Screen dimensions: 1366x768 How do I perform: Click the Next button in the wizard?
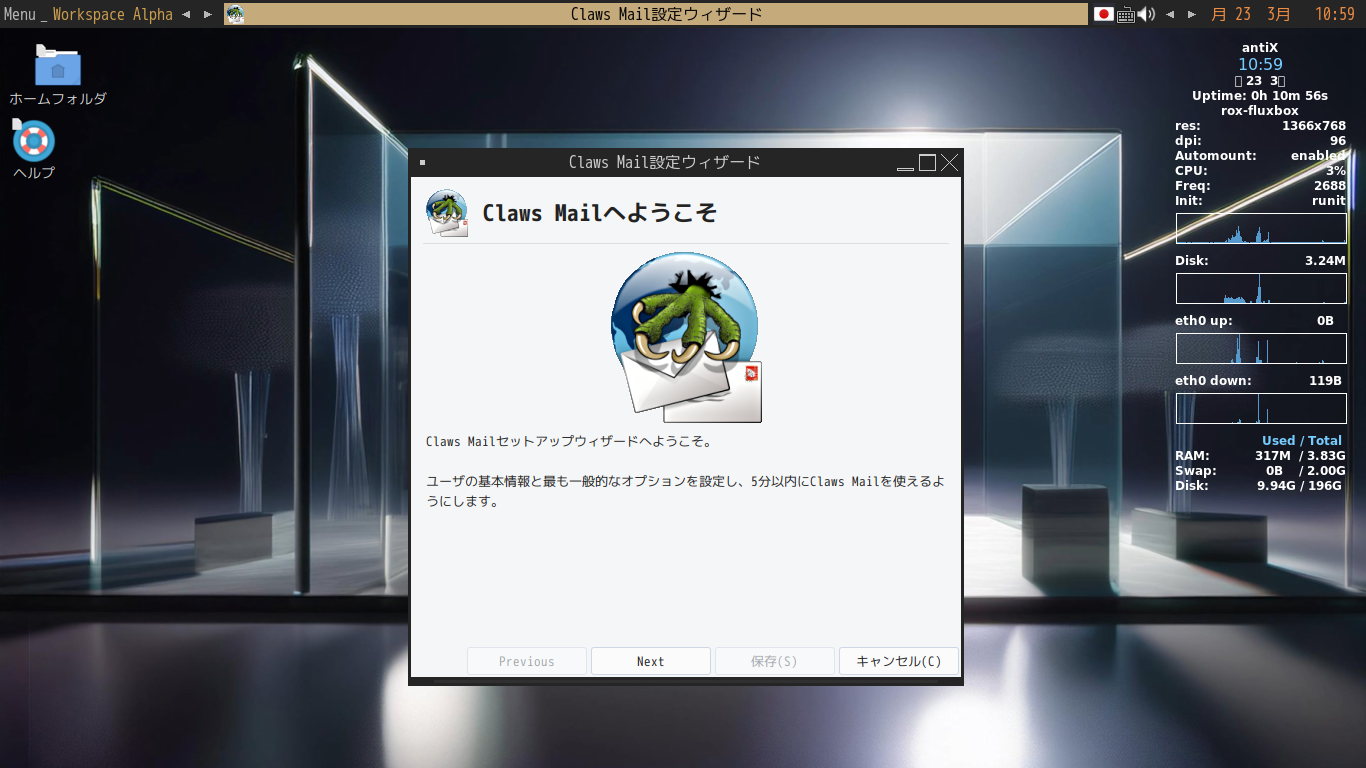click(651, 661)
